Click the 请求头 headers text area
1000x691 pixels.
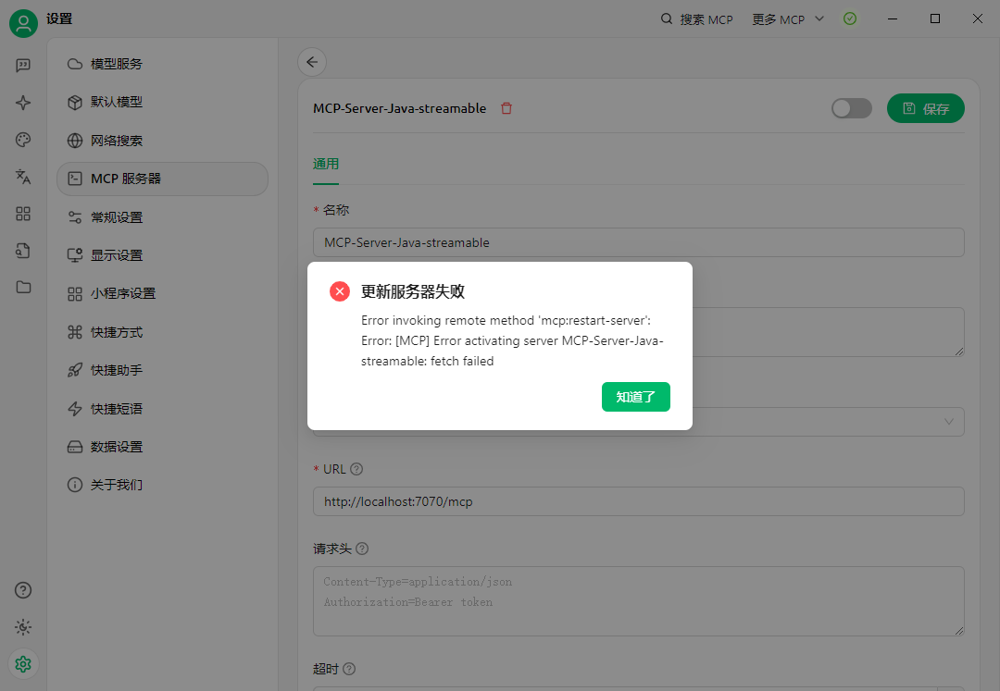coord(638,601)
